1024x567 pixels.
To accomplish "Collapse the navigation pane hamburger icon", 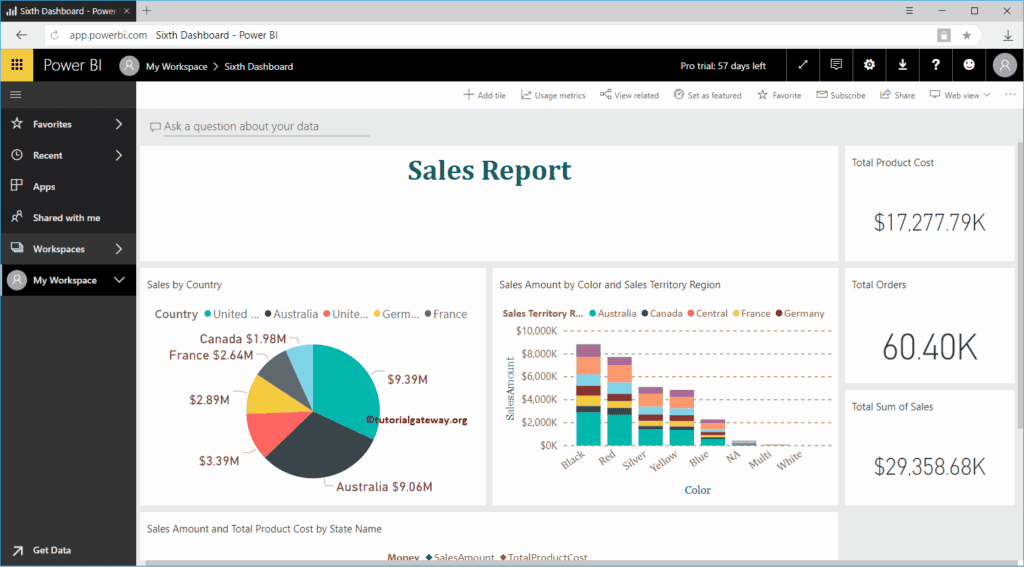I will (16, 95).
